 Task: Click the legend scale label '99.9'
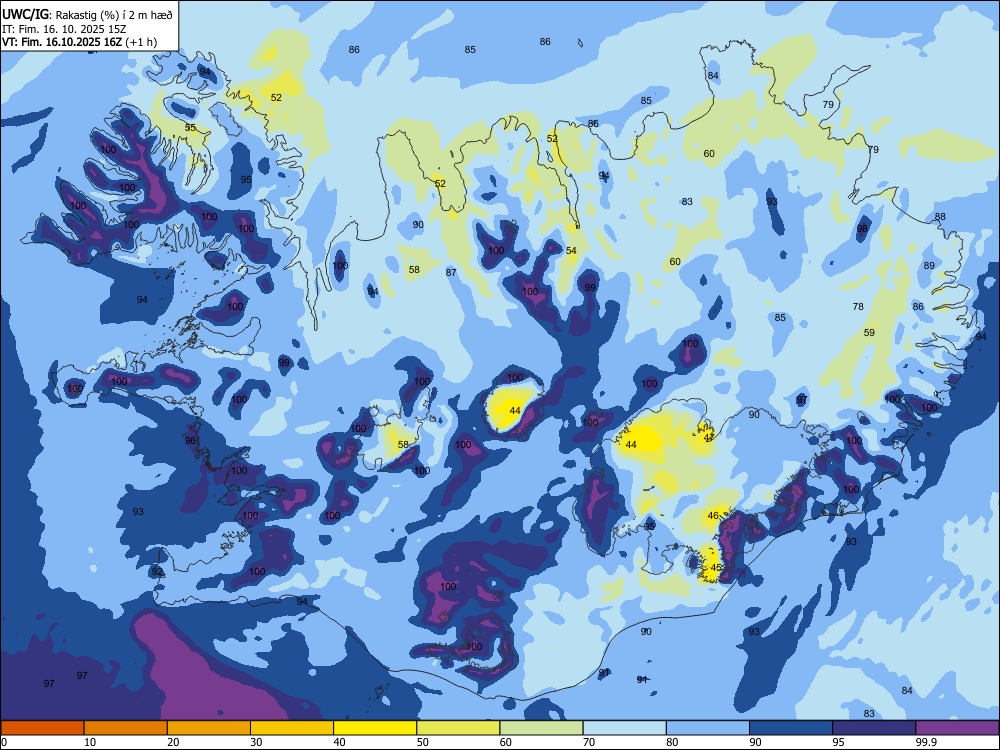926,742
